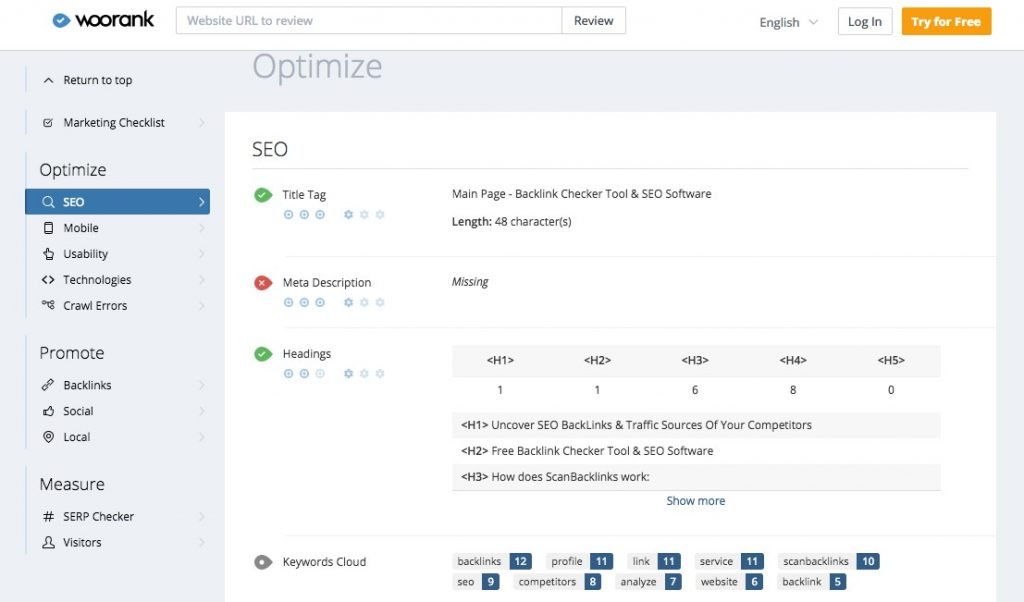Image resolution: width=1024 pixels, height=602 pixels.
Task: Select SEO in the Optimize menu
Action: click(118, 202)
